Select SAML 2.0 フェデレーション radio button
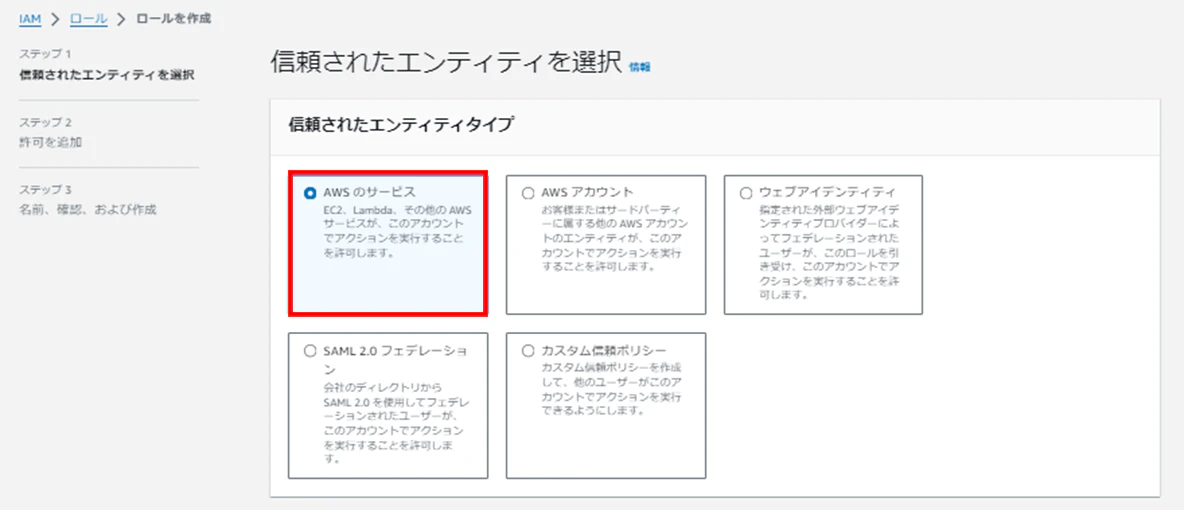Image resolution: width=1184 pixels, height=510 pixels. 310,351
